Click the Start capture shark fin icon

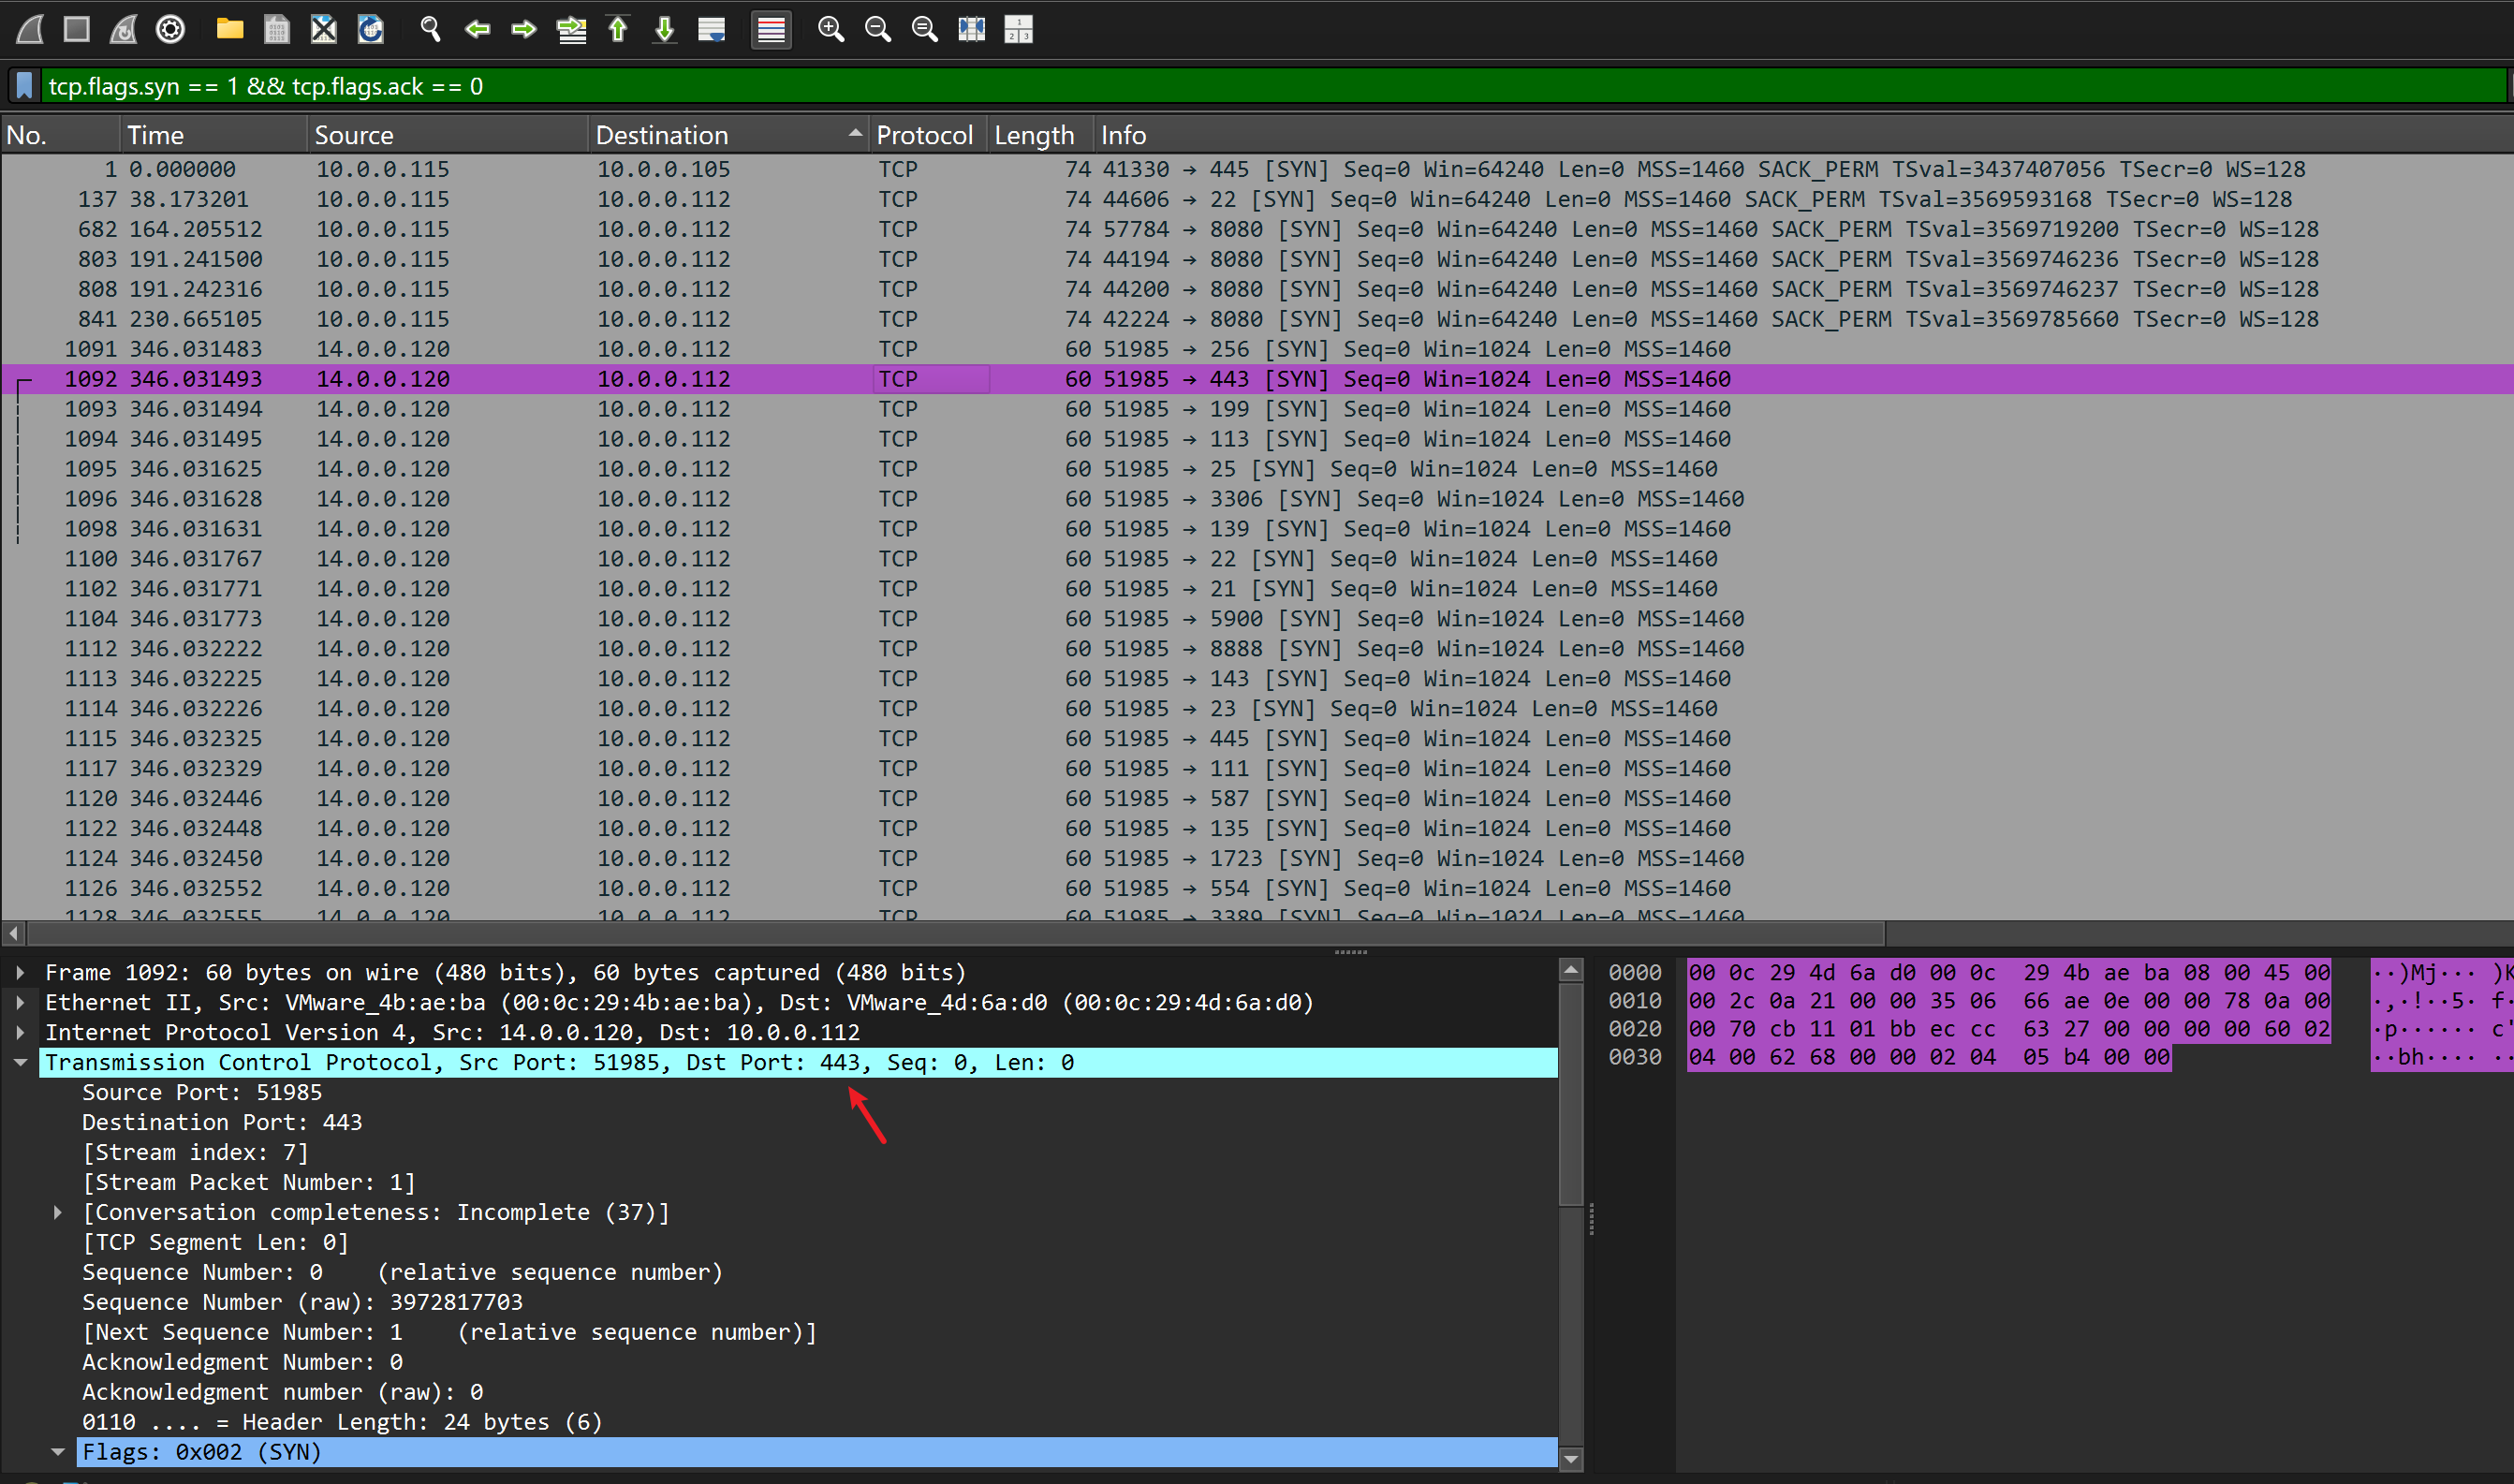click(30, 29)
